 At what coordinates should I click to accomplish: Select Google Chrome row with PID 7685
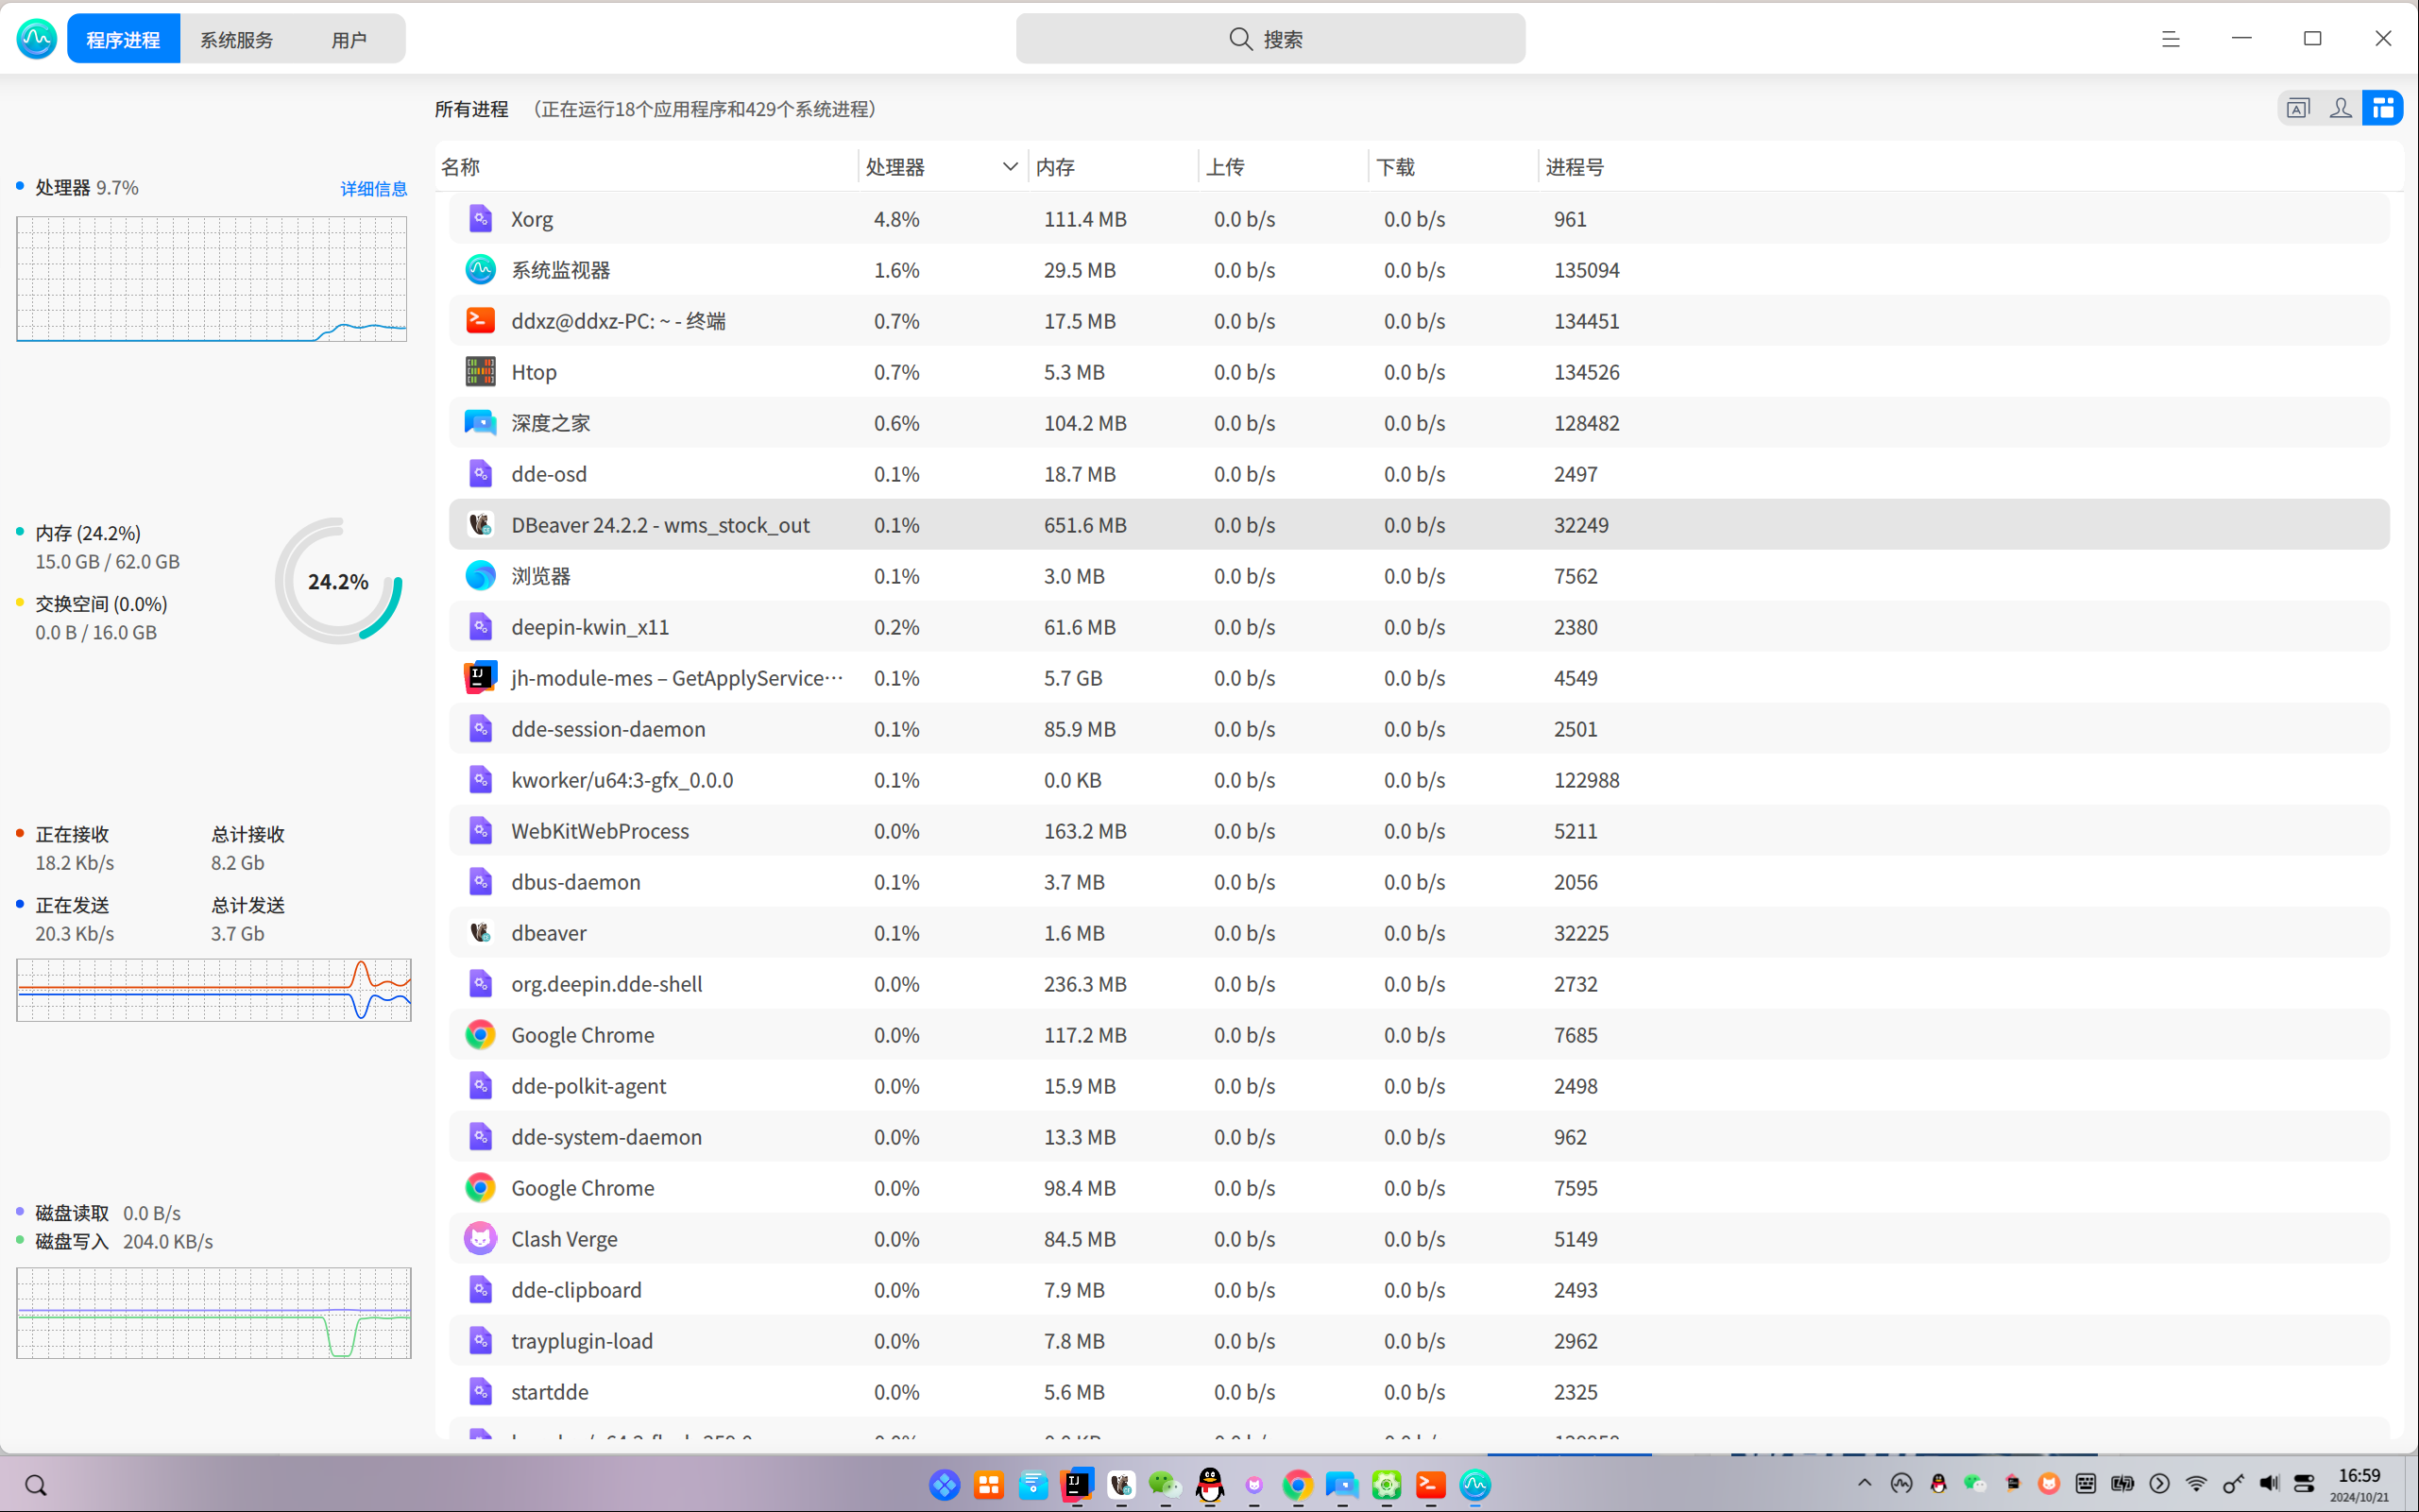(x=1419, y=1035)
